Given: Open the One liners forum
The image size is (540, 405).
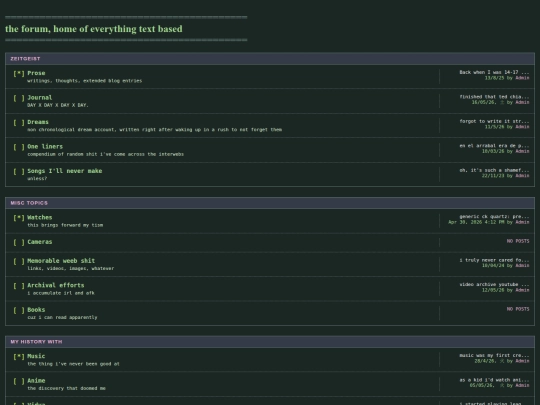Looking at the screenshot, I should click(x=45, y=146).
